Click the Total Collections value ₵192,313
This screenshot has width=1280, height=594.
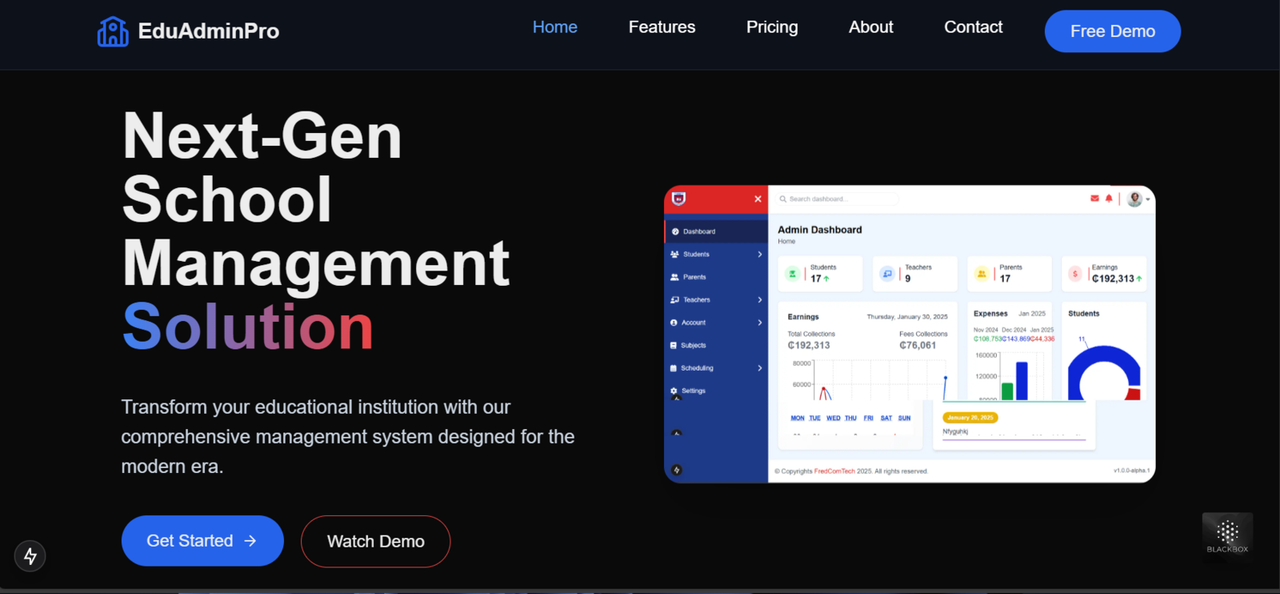click(808, 345)
